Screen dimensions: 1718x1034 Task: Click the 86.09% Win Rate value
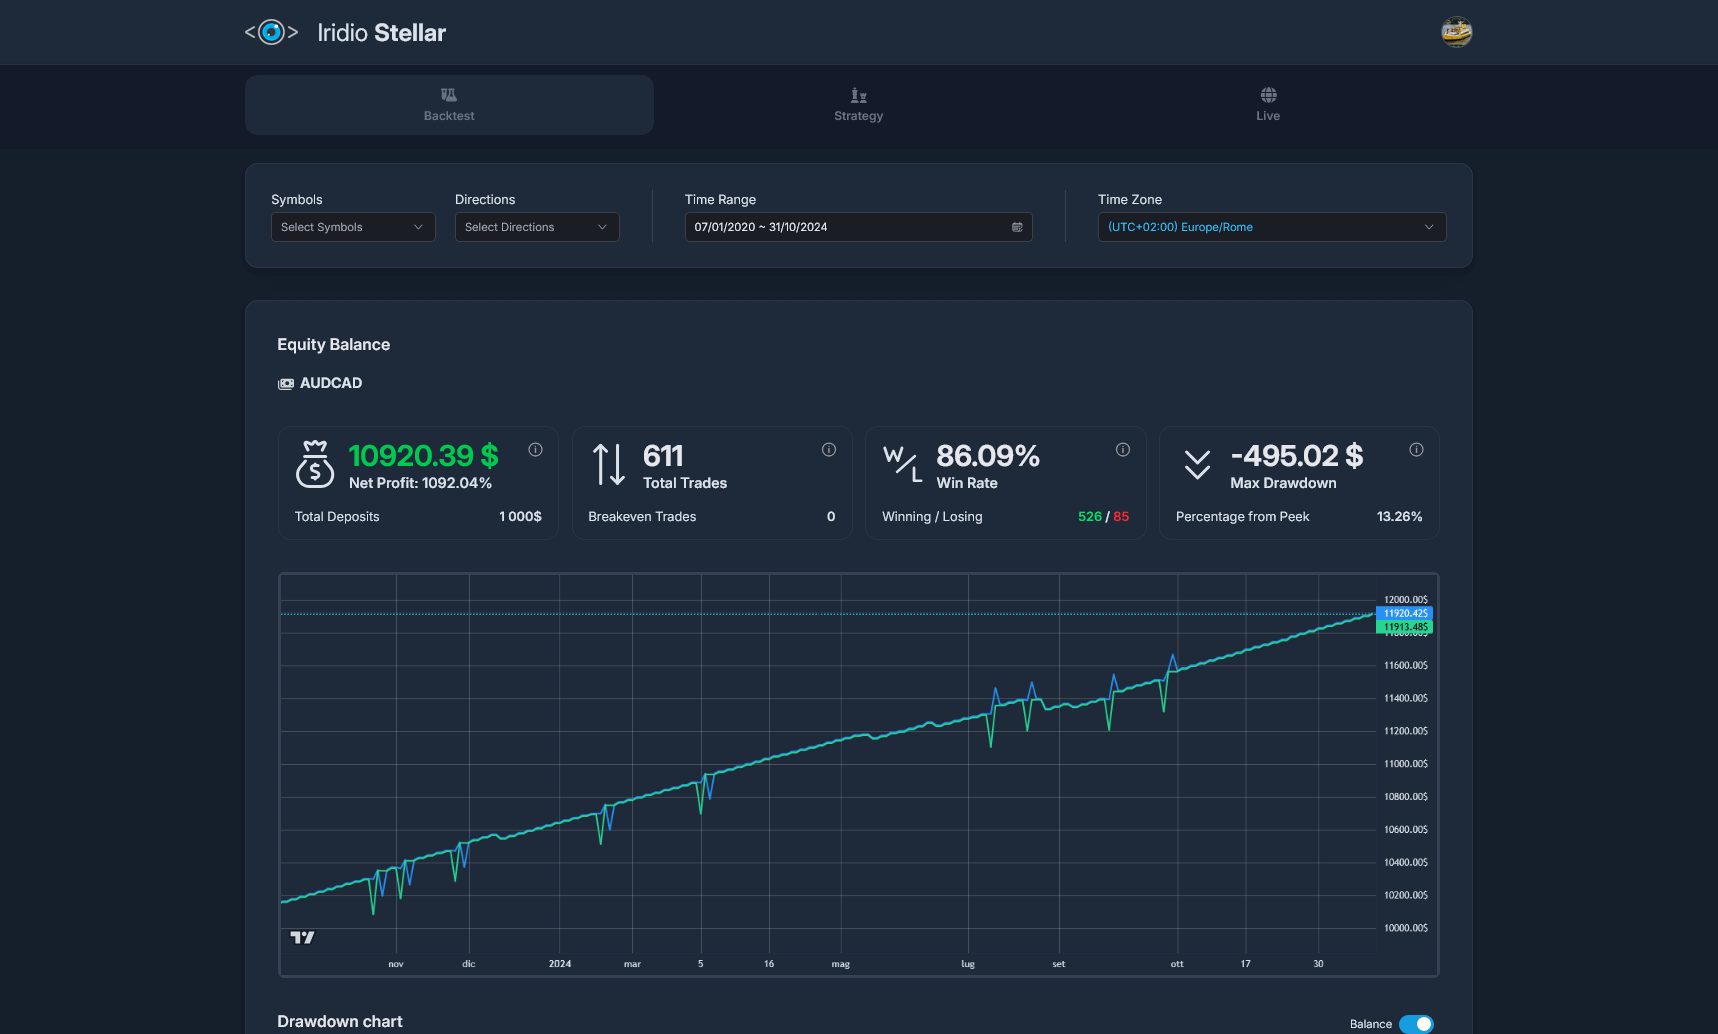(988, 456)
